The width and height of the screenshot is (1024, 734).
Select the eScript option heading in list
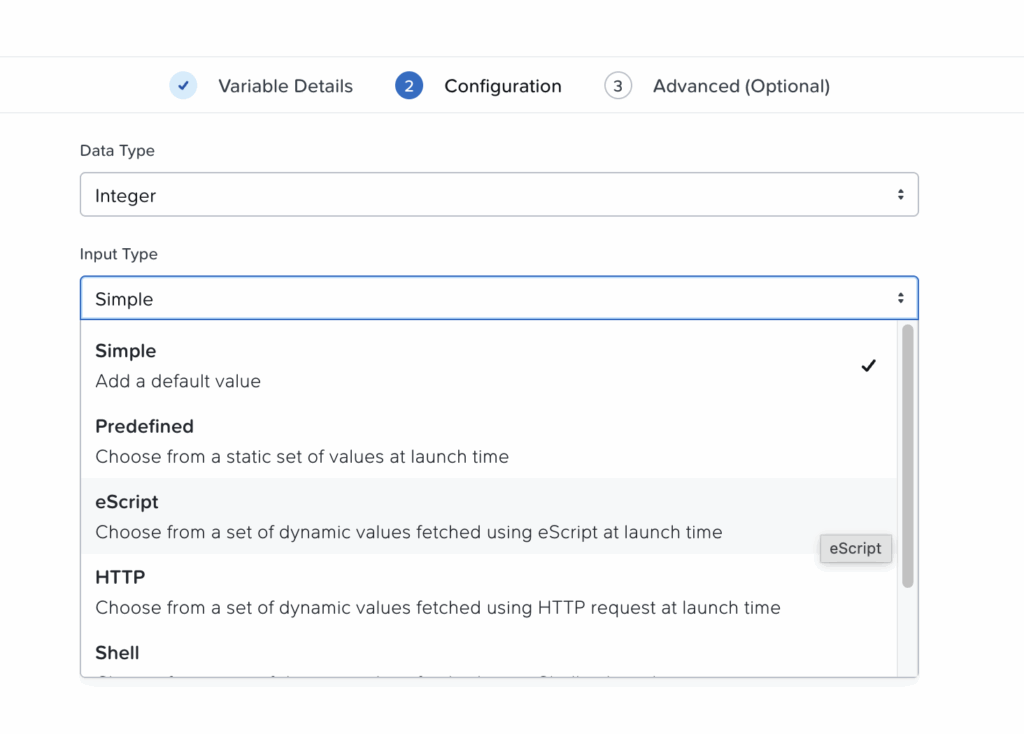coord(127,502)
